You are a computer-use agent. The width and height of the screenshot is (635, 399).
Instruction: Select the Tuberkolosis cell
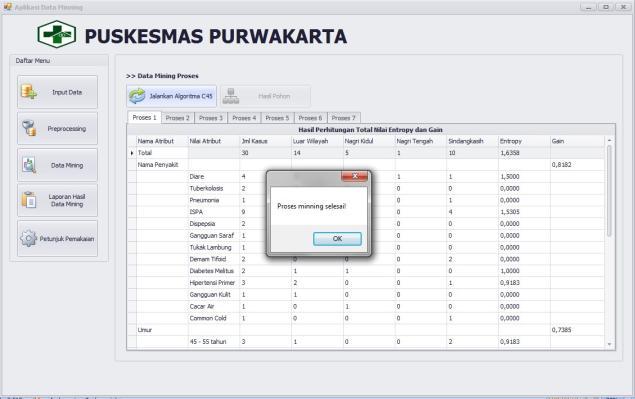click(x=214, y=188)
